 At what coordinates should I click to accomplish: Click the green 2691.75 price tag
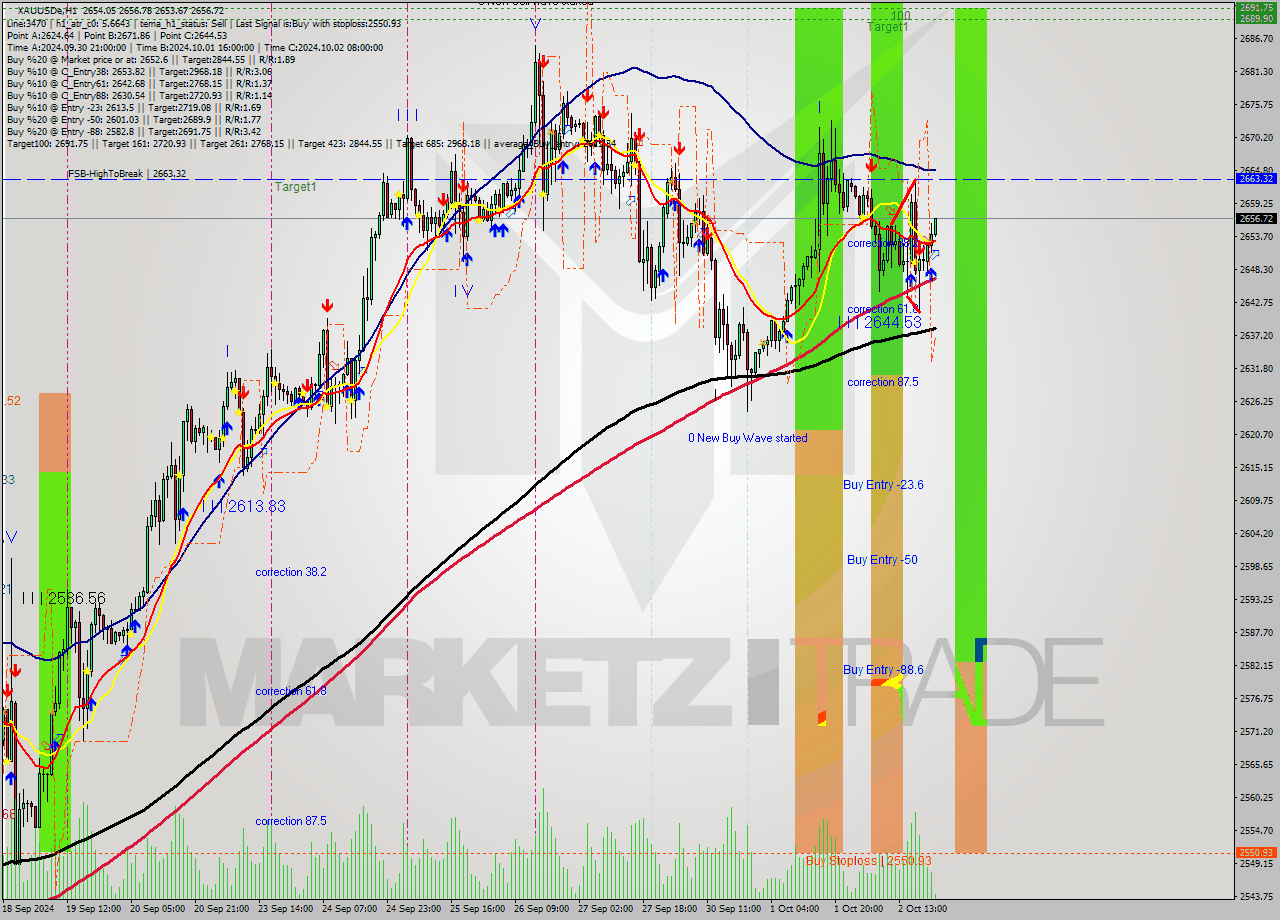[1256, 7]
